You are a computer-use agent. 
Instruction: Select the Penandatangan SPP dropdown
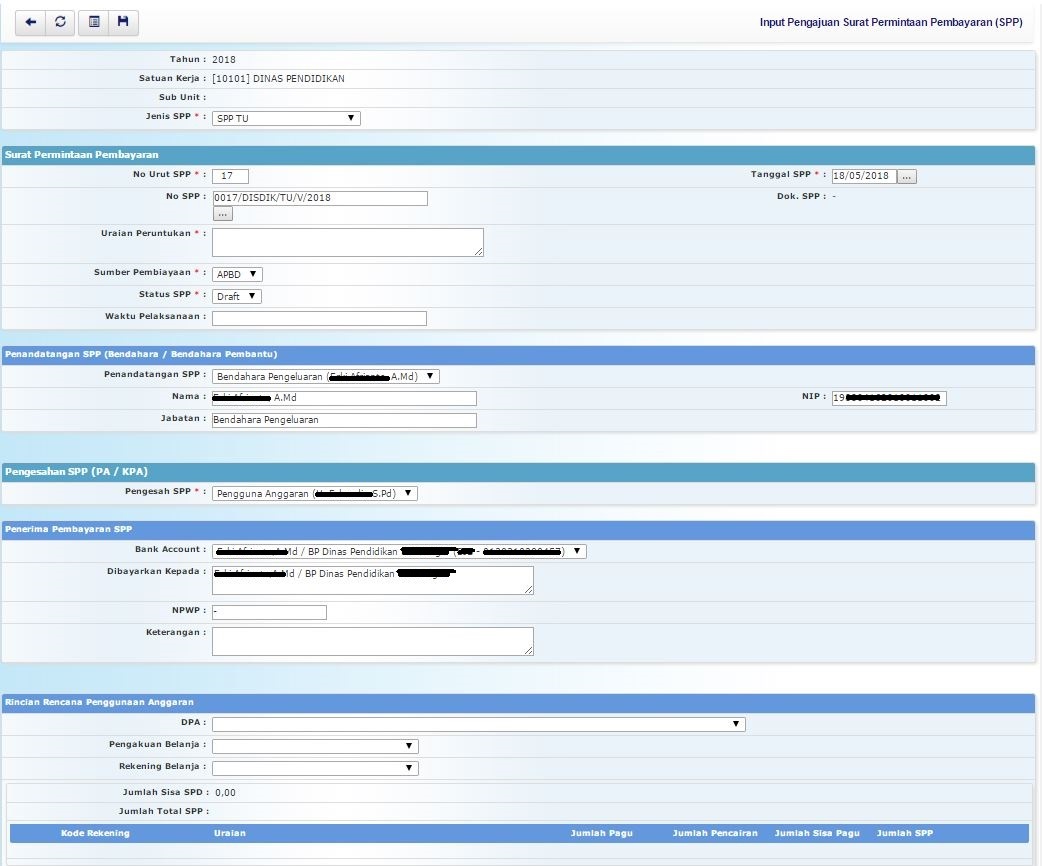tap(326, 377)
